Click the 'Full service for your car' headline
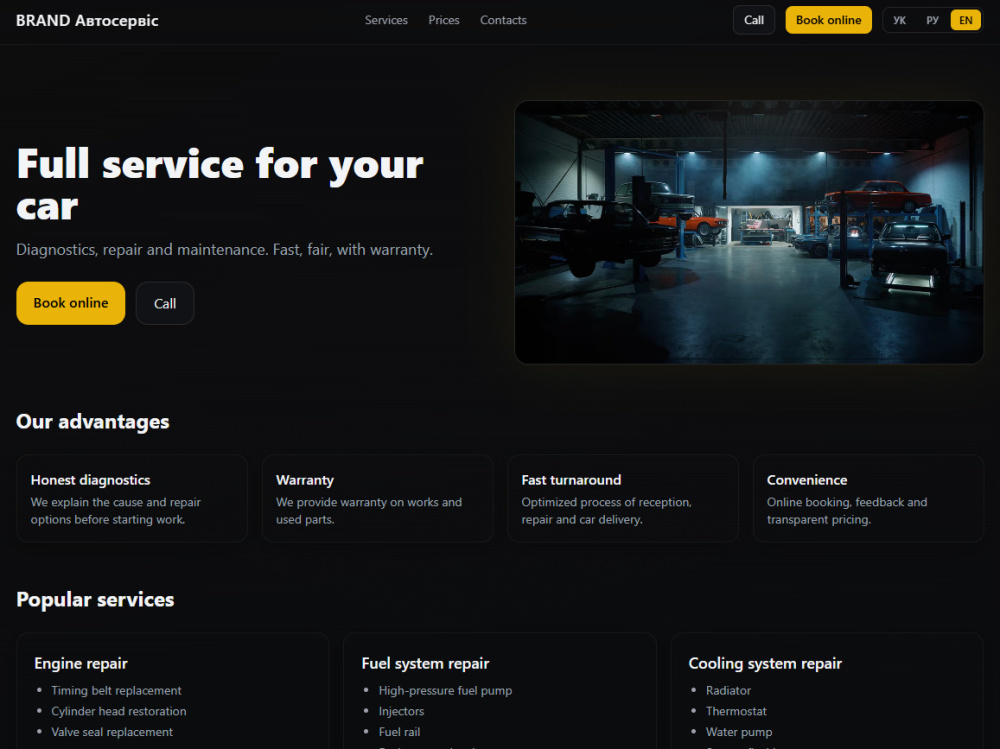This screenshot has width=1000, height=749. [x=220, y=184]
